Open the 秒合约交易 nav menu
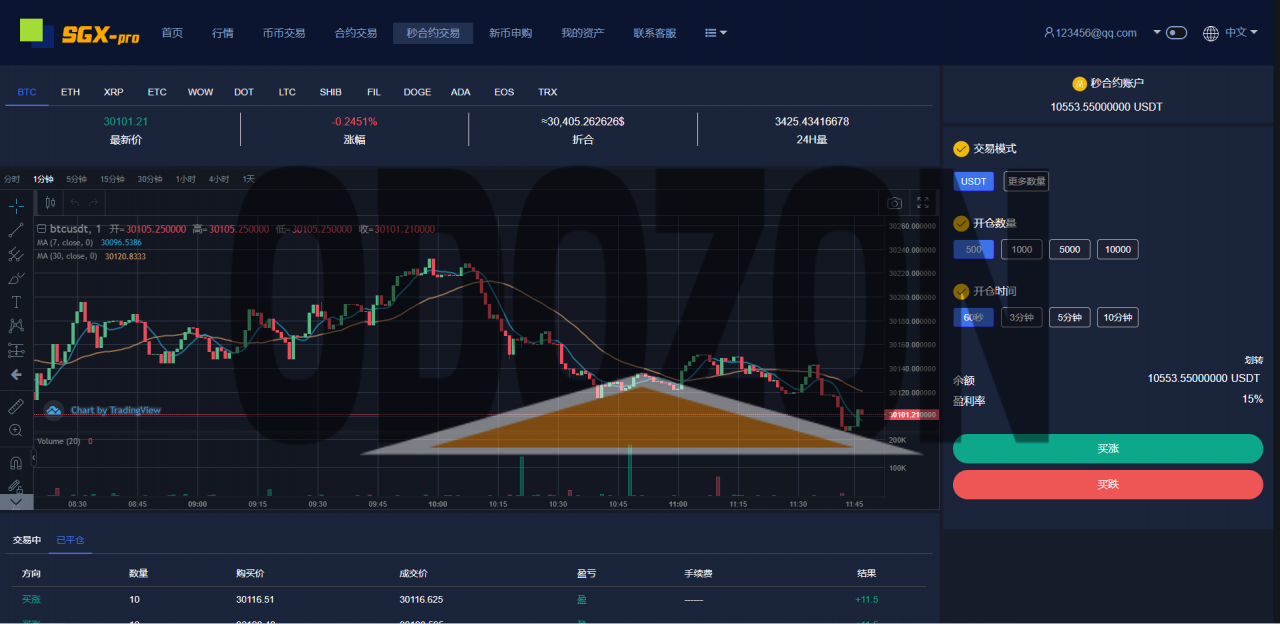 pyautogui.click(x=433, y=33)
